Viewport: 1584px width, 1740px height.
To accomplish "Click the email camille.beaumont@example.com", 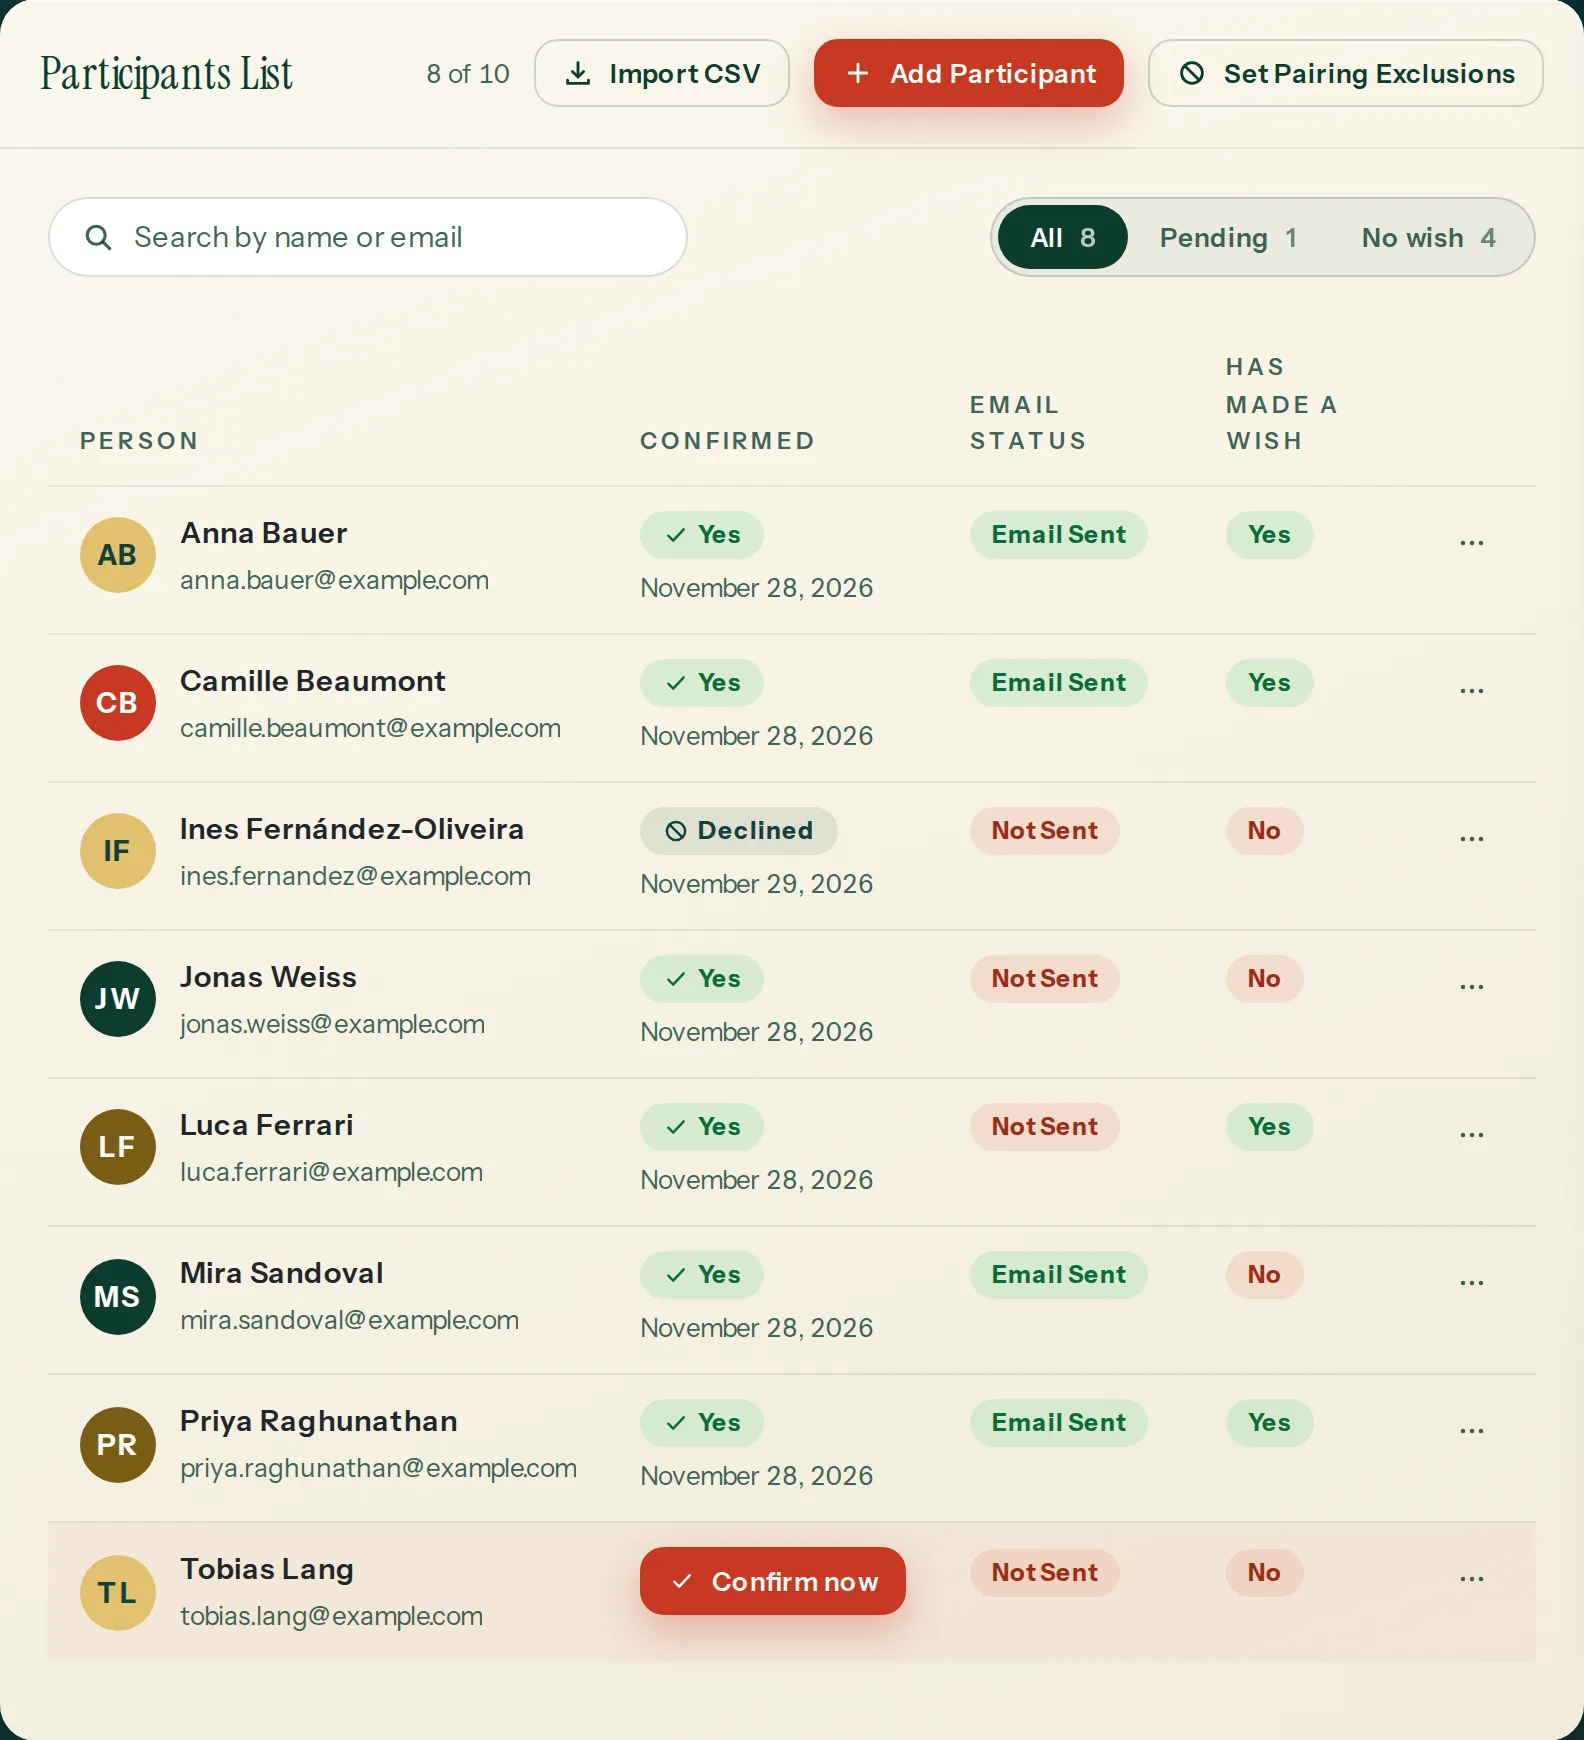I will 370,728.
